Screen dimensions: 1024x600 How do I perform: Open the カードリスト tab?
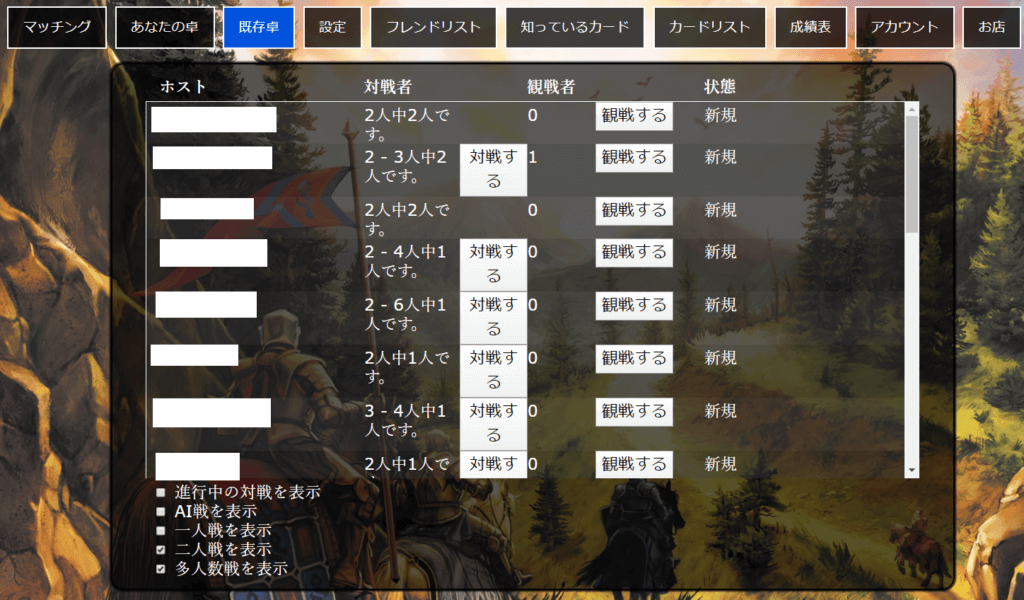click(x=710, y=27)
